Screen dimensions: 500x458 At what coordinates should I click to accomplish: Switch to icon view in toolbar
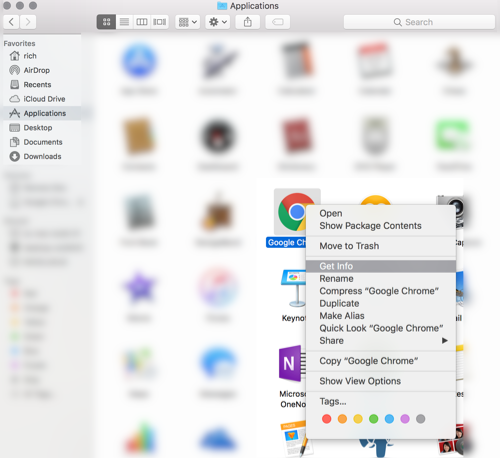pos(106,22)
